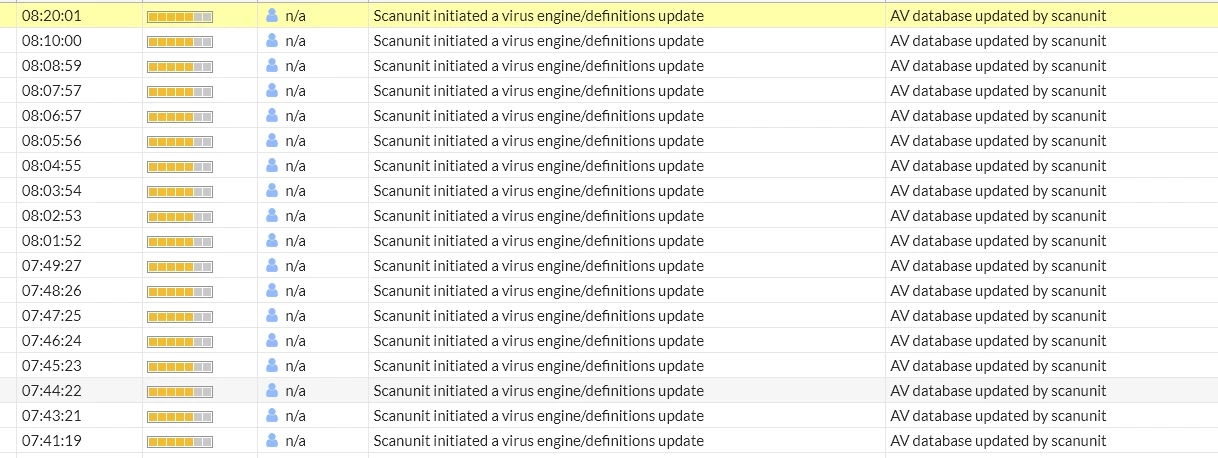The width and height of the screenshot is (1218, 458).
Task: Click user icon in the 08:10:00 row
Action: (272, 41)
